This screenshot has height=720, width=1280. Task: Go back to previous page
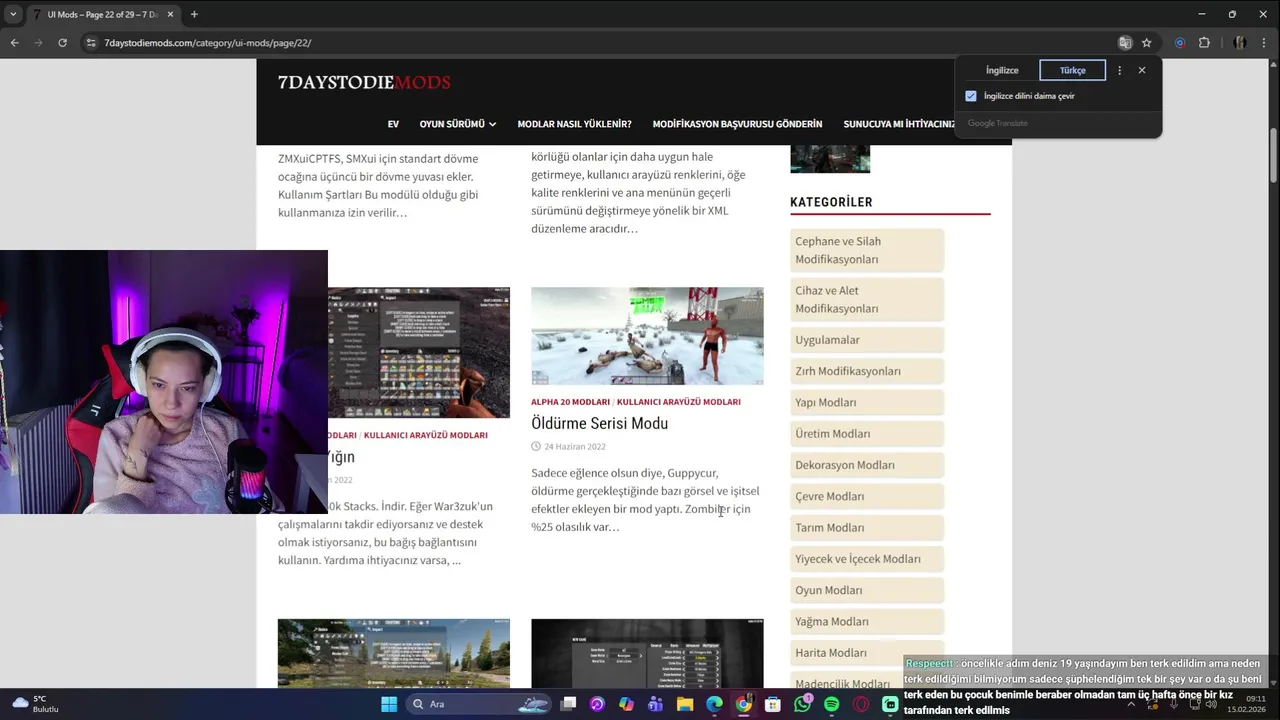pyautogui.click(x=14, y=43)
